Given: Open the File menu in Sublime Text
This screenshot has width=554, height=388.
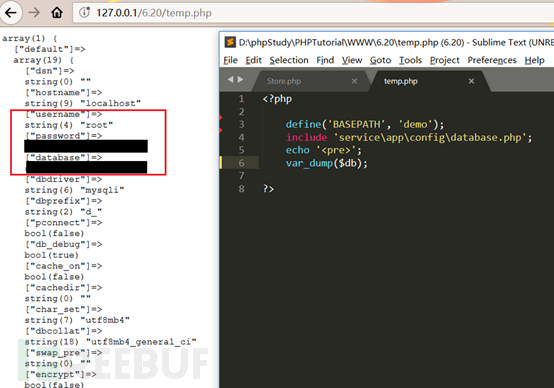Looking at the screenshot, I should coord(230,60).
